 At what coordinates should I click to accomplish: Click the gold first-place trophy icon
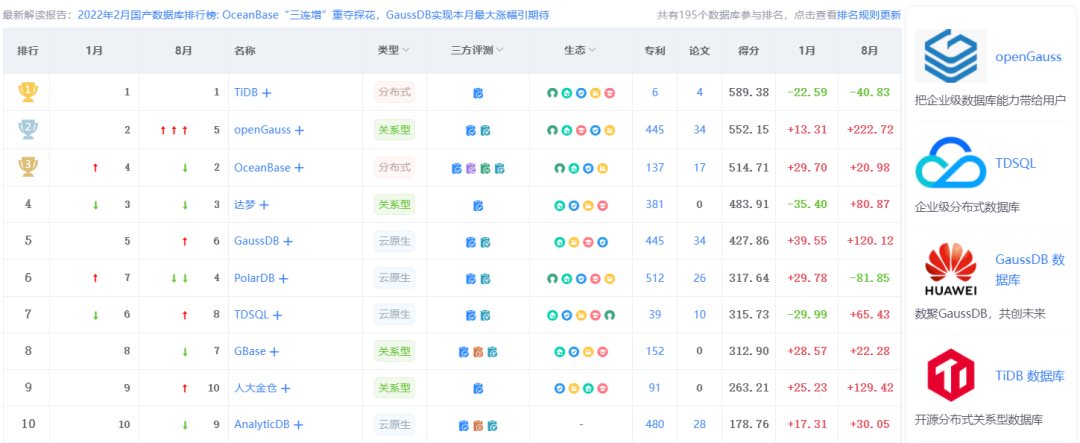coord(27,92)
